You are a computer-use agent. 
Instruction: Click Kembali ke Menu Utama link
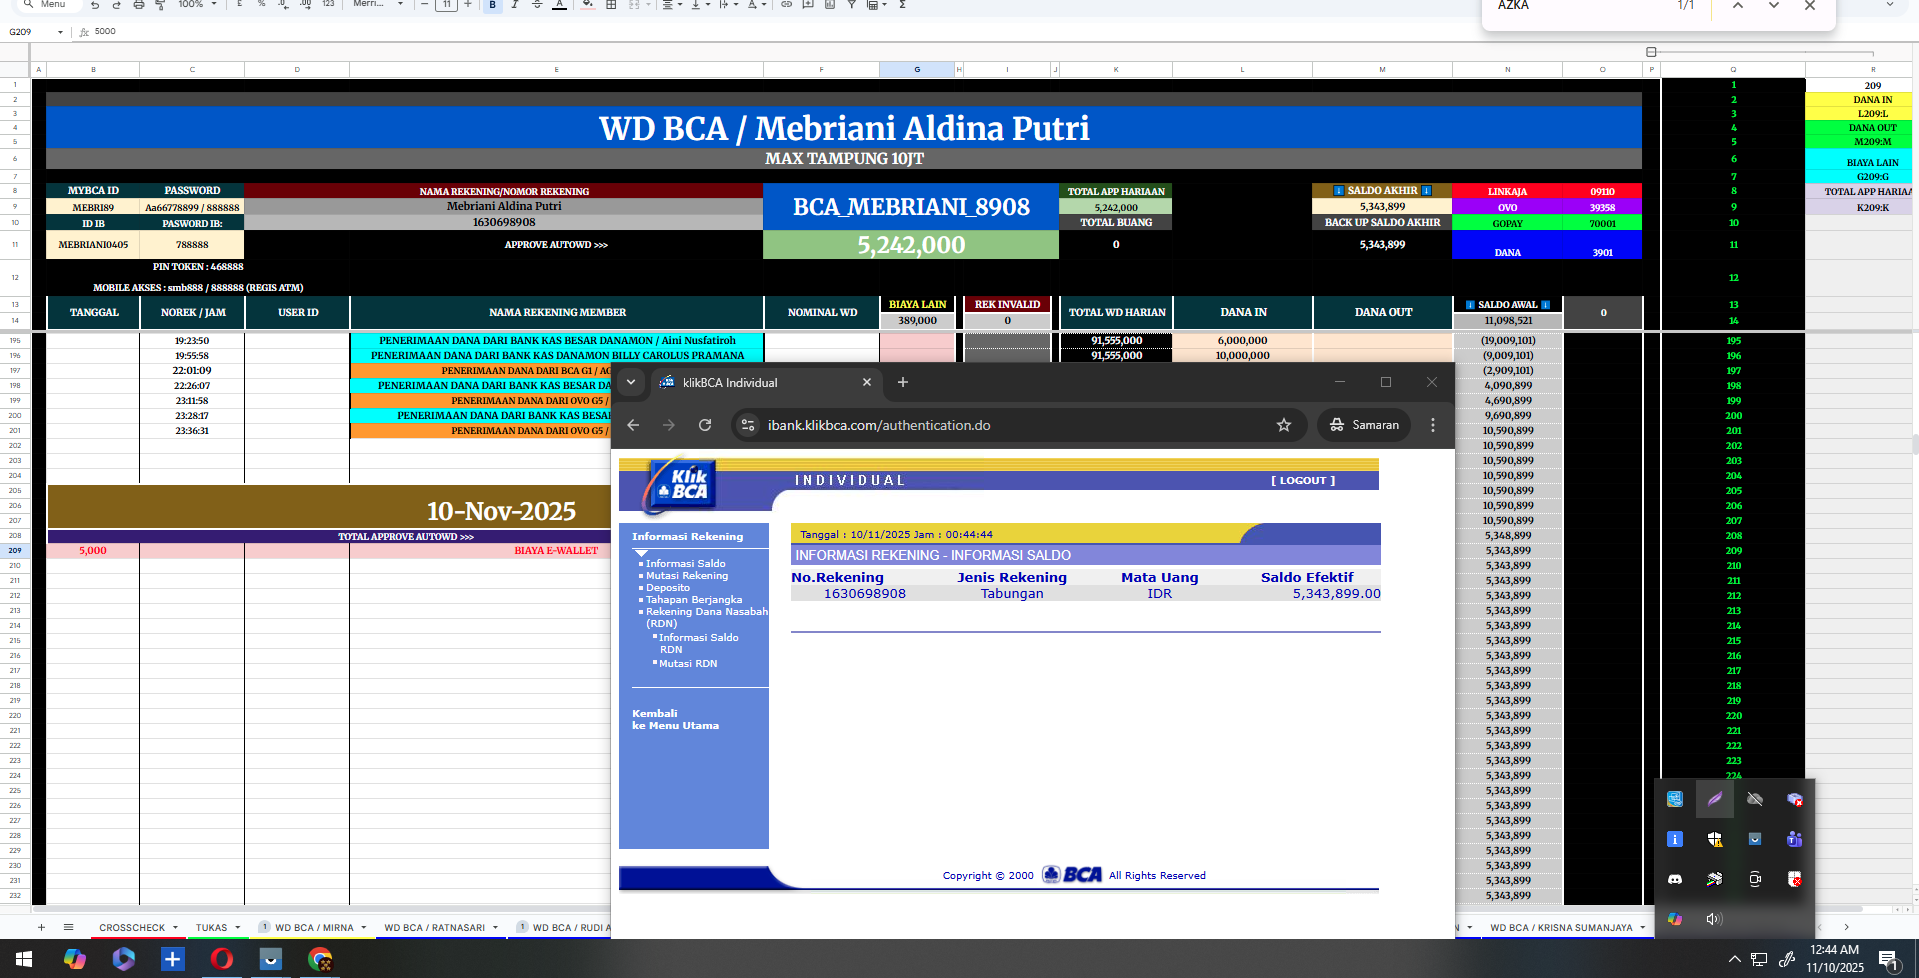coord(675,720)
